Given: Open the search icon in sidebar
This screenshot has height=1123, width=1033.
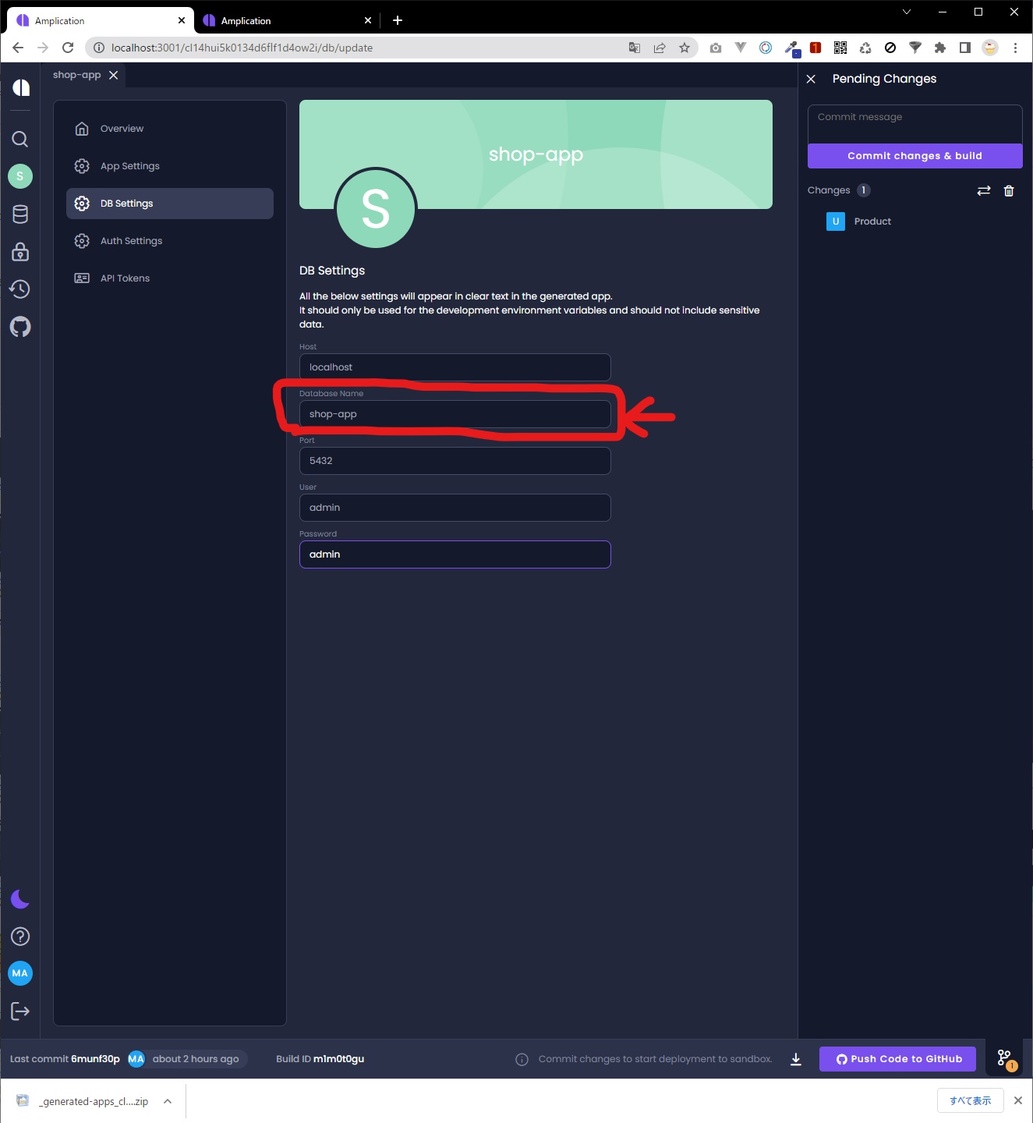Looking at the screenshot, I should 20,139.
